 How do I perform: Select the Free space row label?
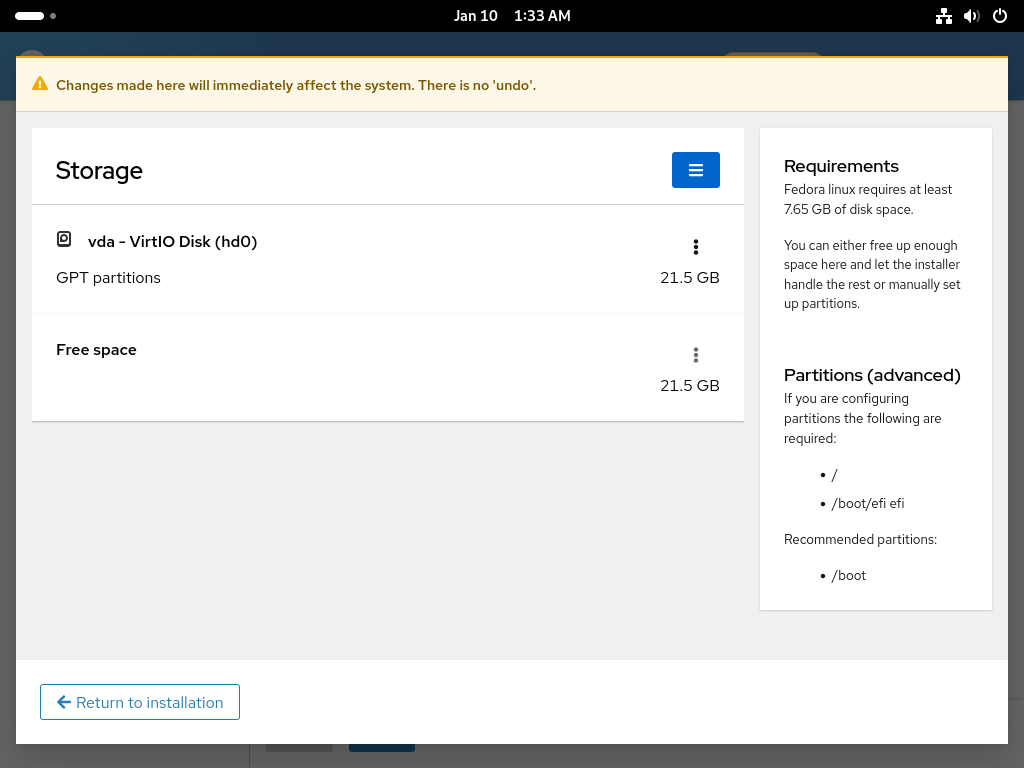point(96,350)
